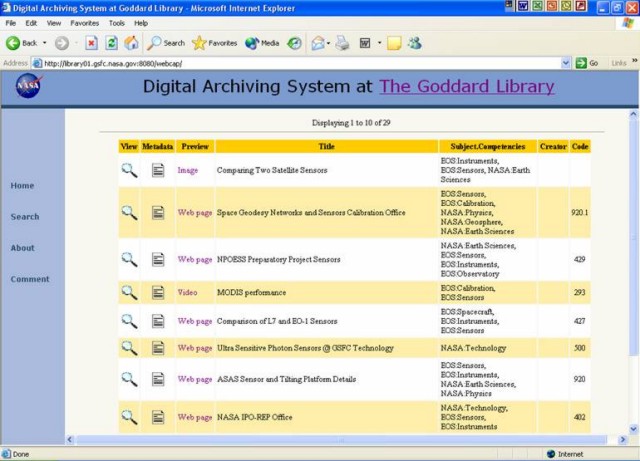640x461 pixels.
Task: Stop page loading with the red X icon
Action: [x=91, y=43]
